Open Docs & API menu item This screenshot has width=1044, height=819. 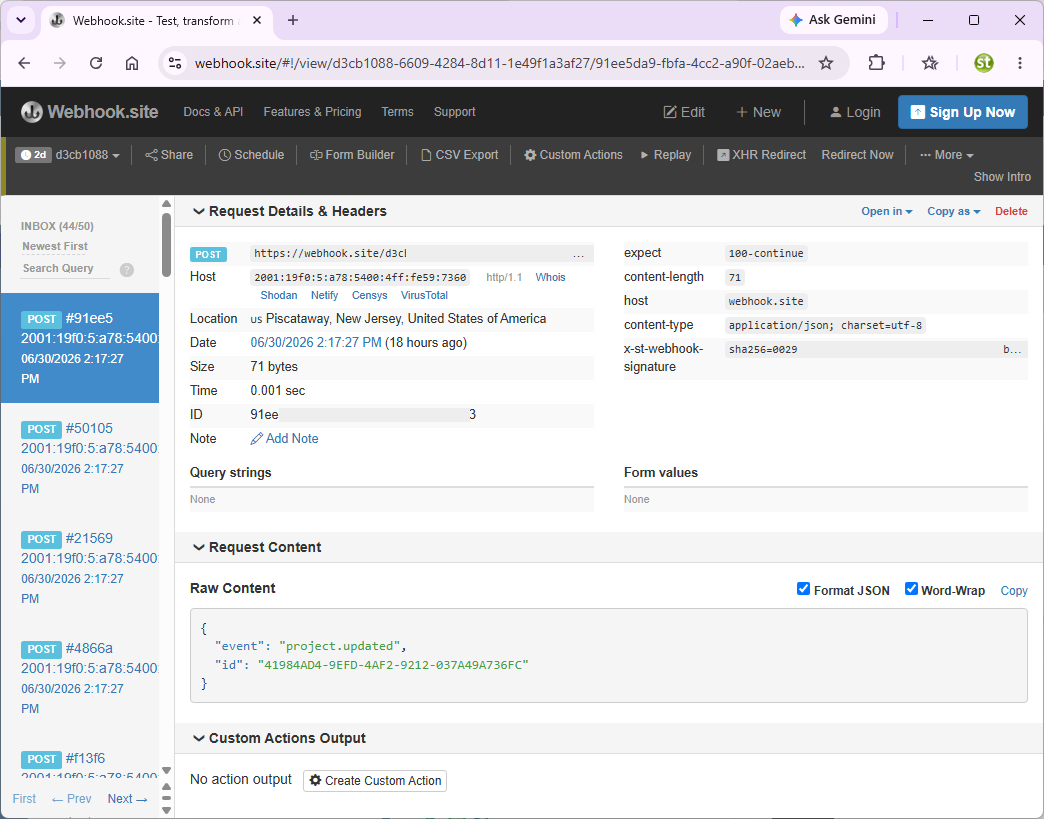(x=213, y=112)
